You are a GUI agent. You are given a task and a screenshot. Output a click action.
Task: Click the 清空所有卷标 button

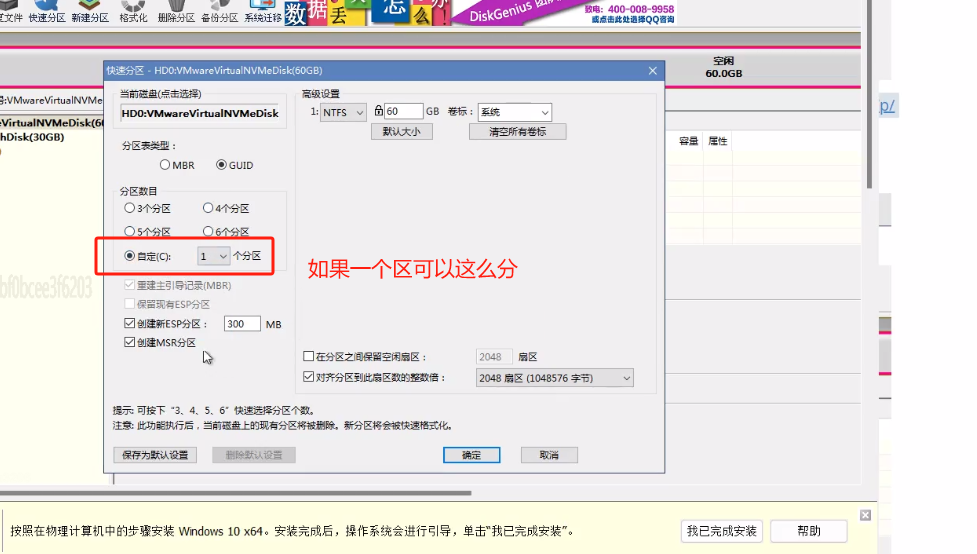click(518, 131)
